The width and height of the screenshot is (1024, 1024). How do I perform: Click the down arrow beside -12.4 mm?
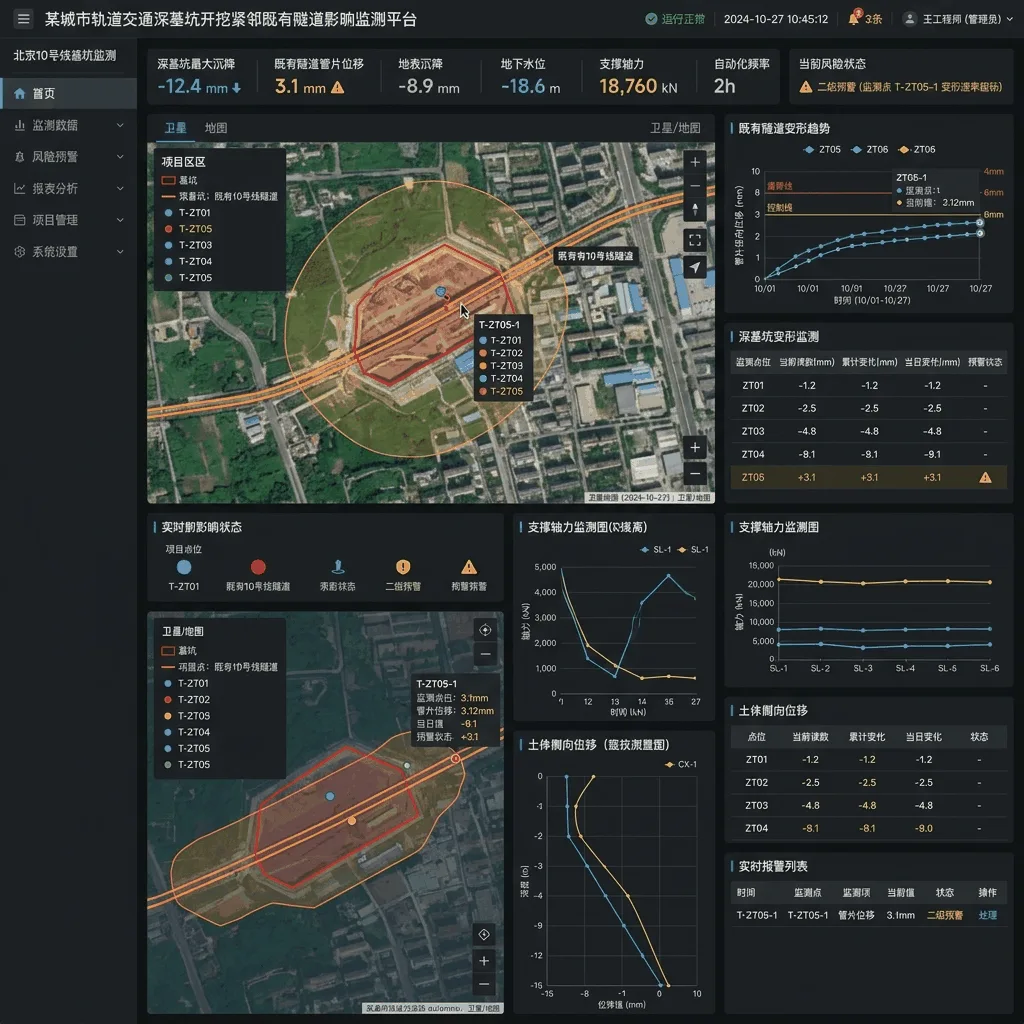point(236,88)
